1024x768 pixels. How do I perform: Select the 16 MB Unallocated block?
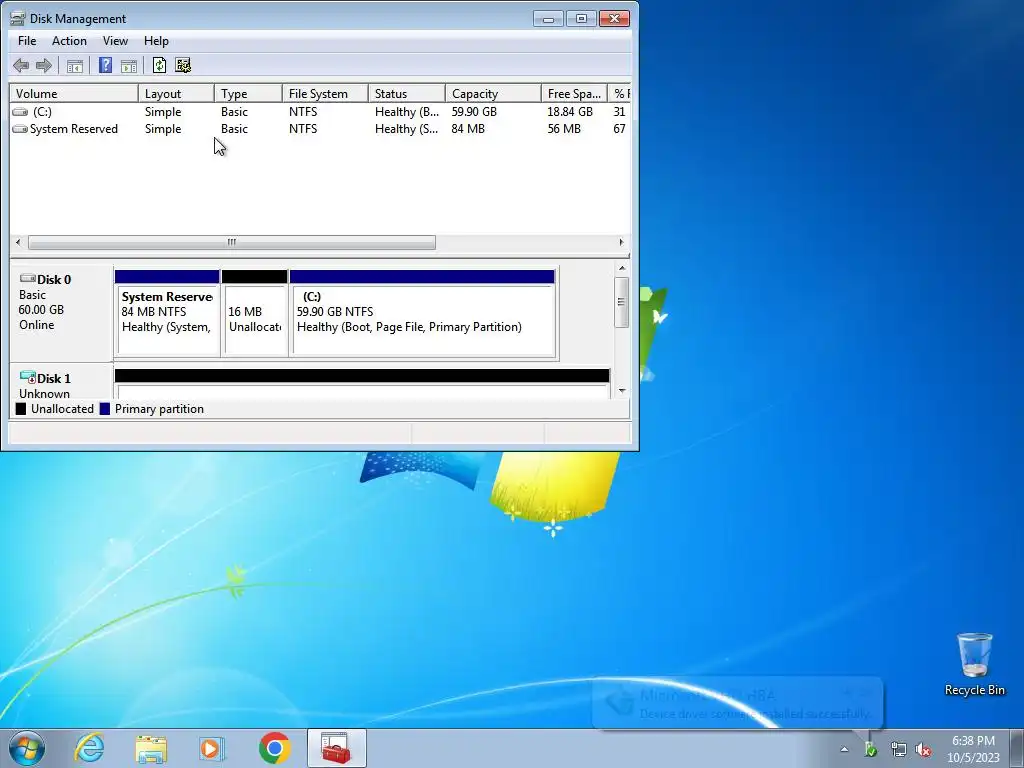tap(255, 313)
